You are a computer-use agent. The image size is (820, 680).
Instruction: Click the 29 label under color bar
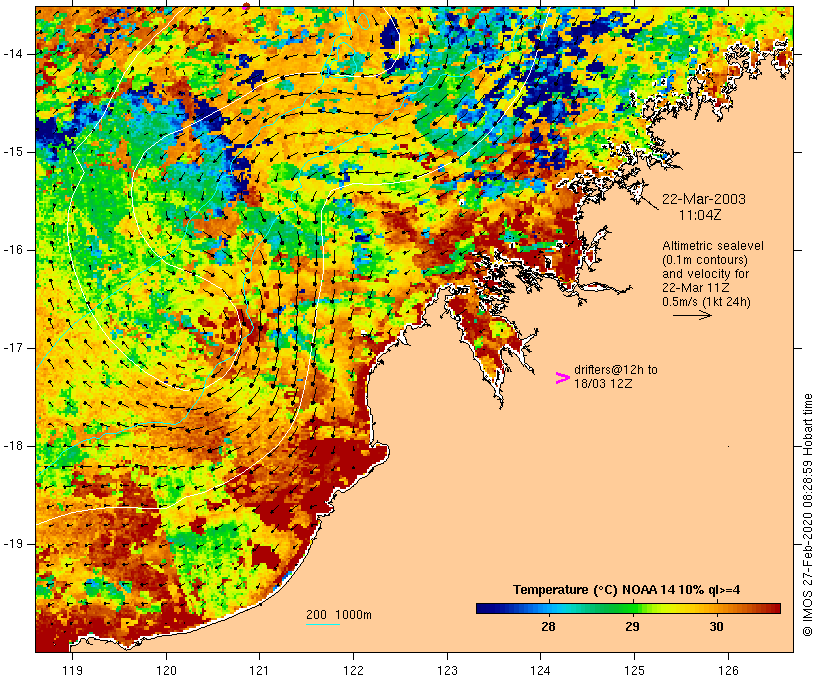[632, 627]
